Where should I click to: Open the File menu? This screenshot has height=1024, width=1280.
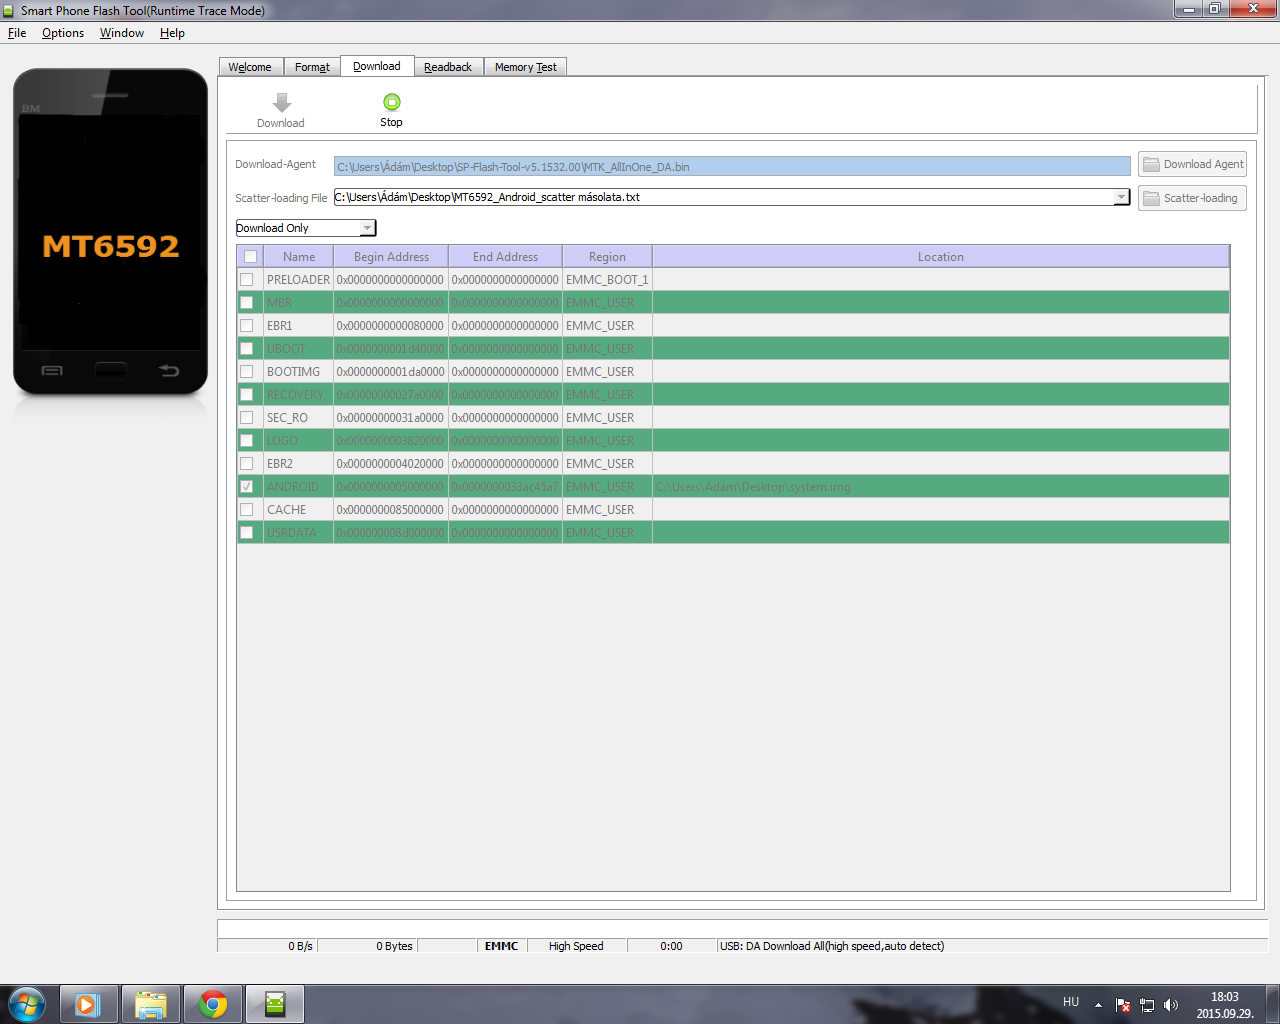17,33
